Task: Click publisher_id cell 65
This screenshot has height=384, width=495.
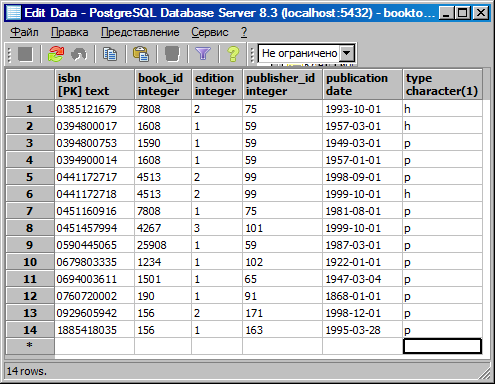Action: 283,279
